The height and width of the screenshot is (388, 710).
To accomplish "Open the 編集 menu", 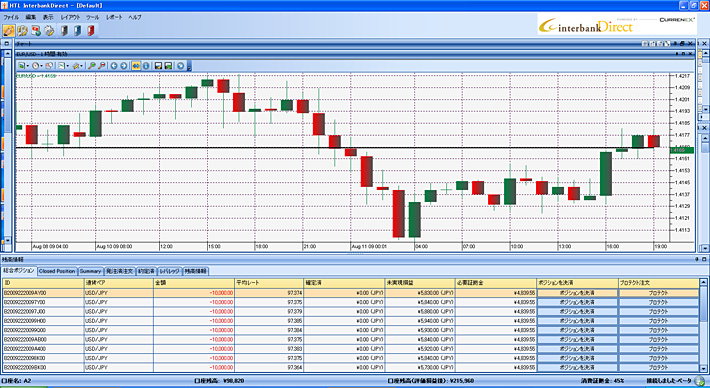I will (x=31, y=17).
